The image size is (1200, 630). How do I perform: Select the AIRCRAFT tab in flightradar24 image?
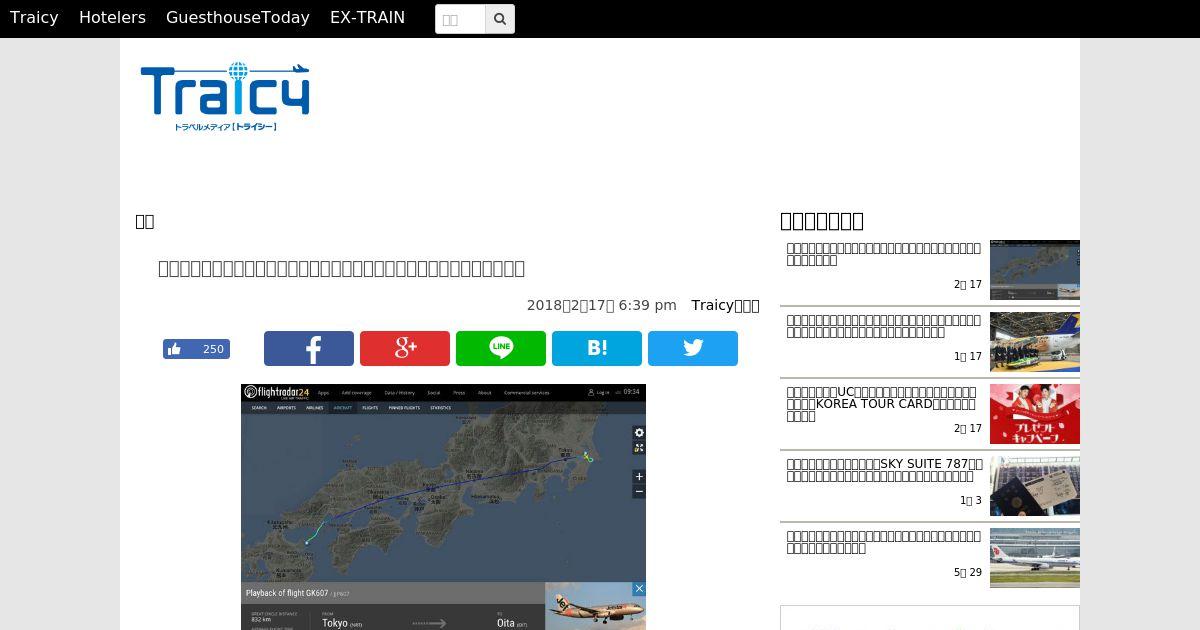pos(343,408)
